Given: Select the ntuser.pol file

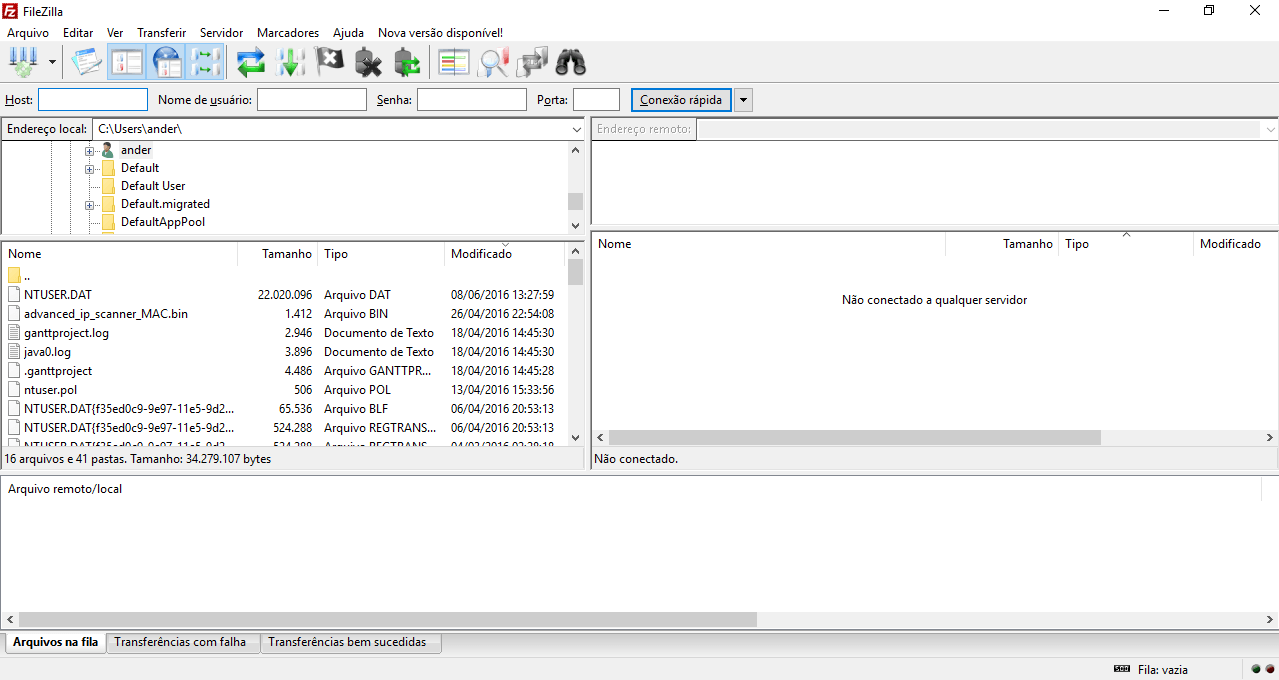Looking at the screenshot, I should tap(284, 390).
